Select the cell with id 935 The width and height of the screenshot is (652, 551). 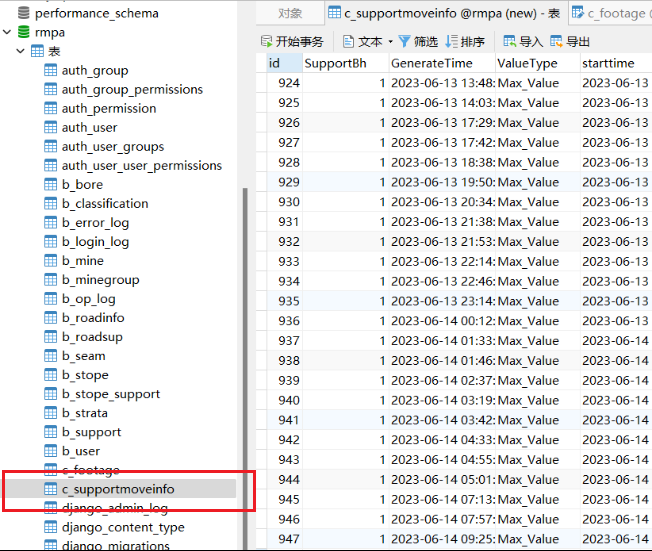[284, 301]
